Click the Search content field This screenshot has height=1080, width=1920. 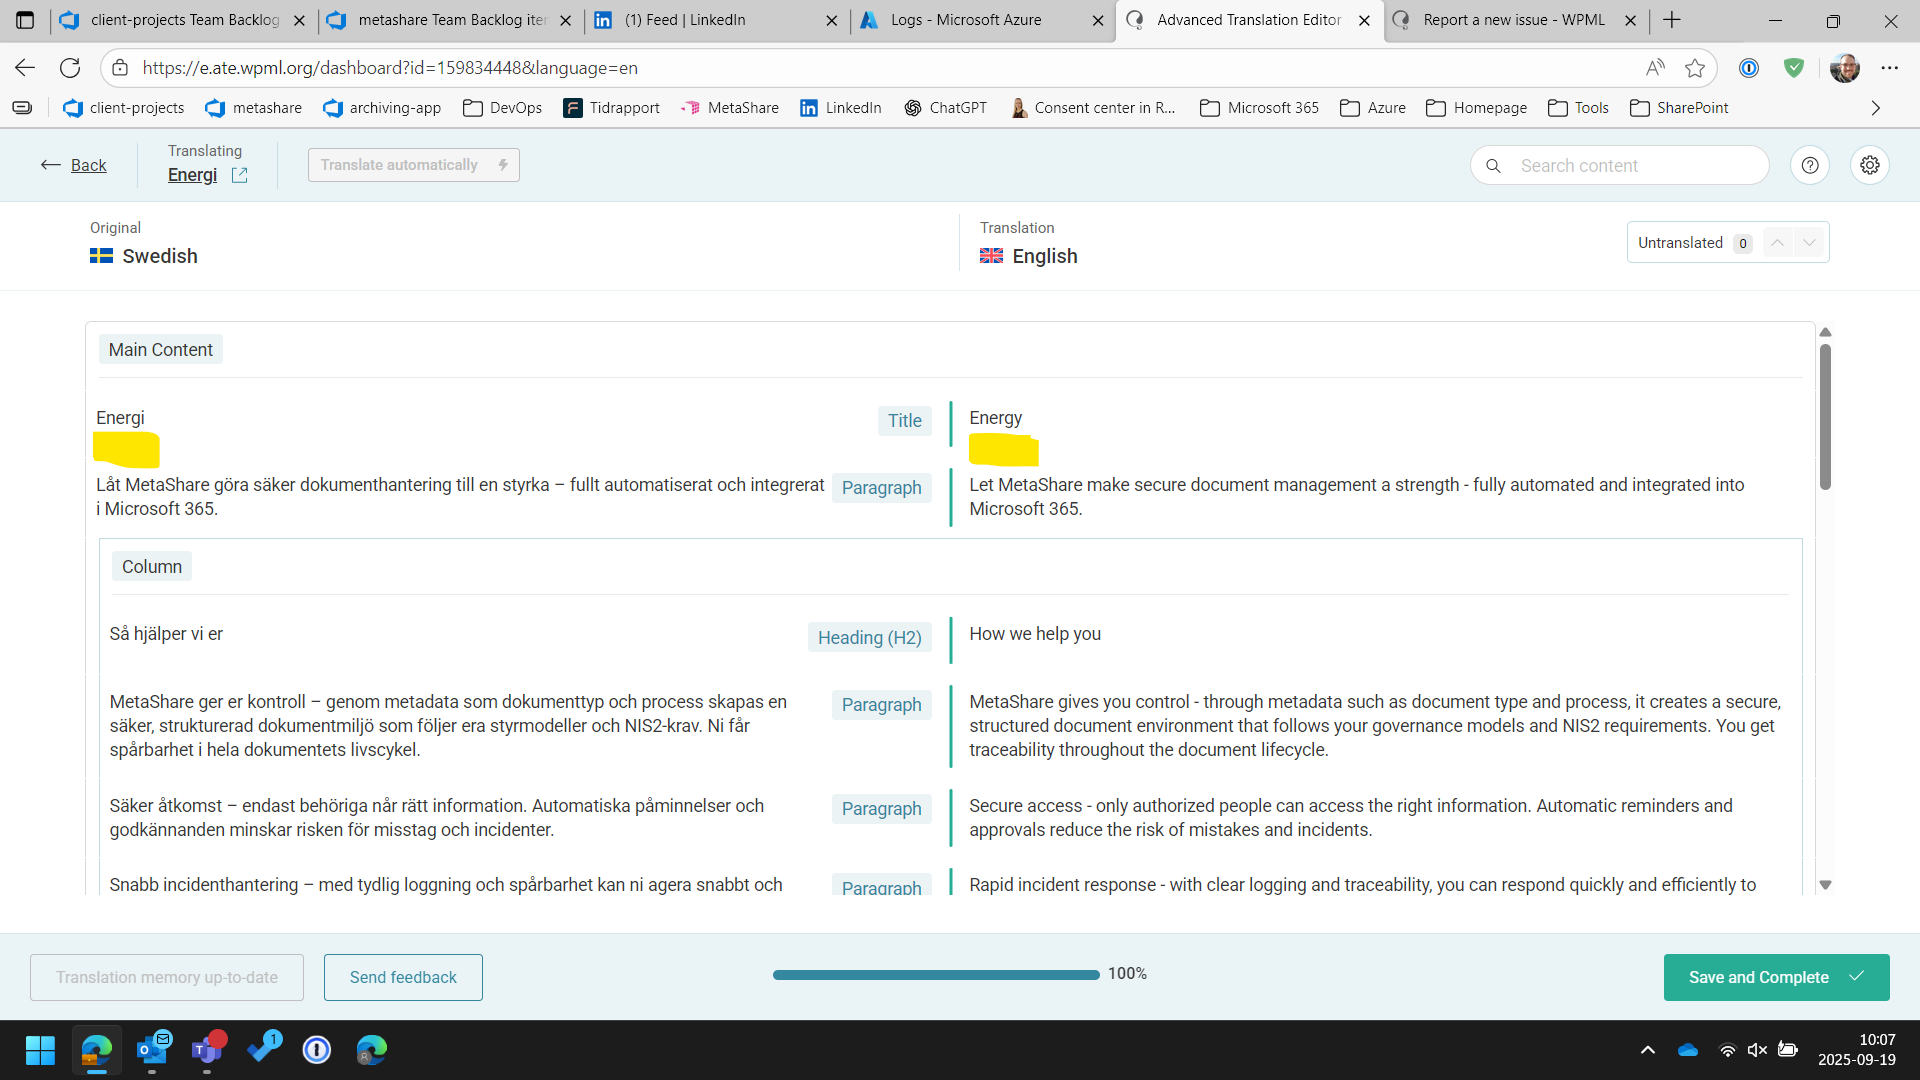point(1620,166)
